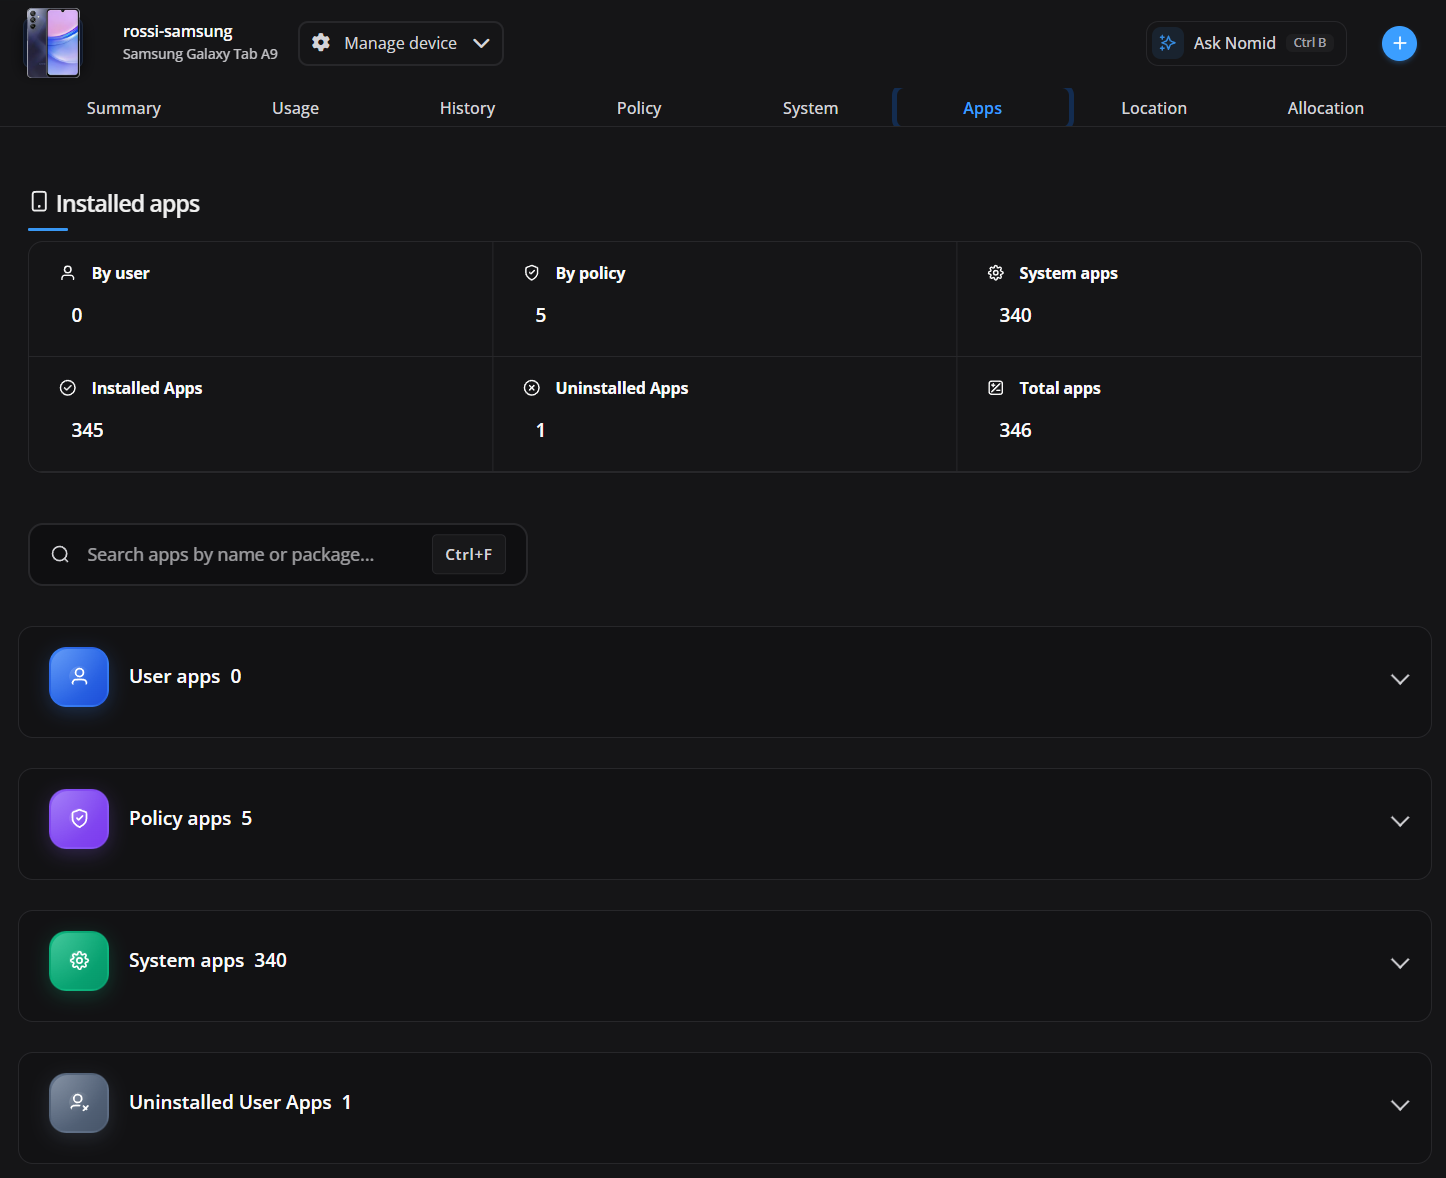Click the System apps count 340 stat
The width and height of the screenshot is (1446, 1178).
click(1015, 315)
